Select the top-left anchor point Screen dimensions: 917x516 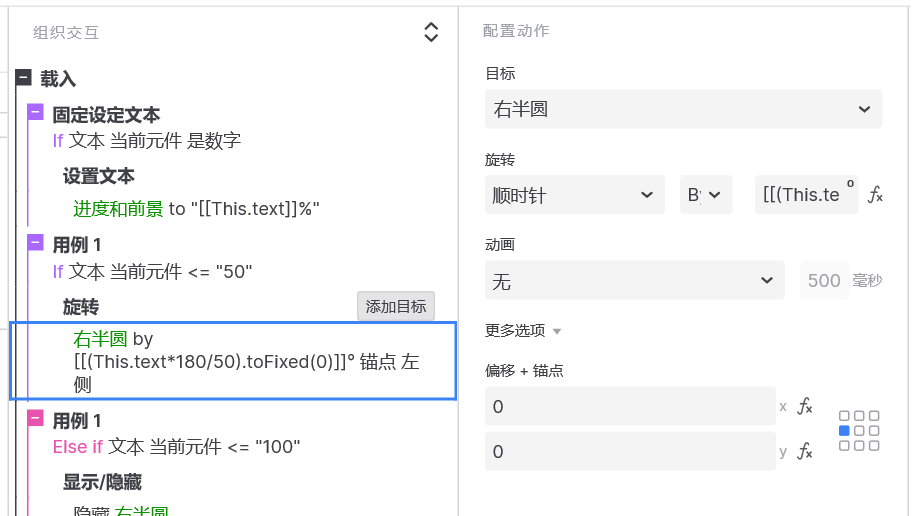[844, 416]
